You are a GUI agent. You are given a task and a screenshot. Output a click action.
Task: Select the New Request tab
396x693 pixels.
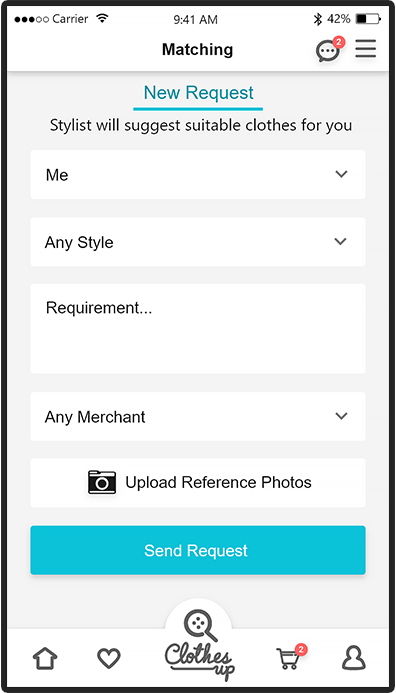[198, 93]
